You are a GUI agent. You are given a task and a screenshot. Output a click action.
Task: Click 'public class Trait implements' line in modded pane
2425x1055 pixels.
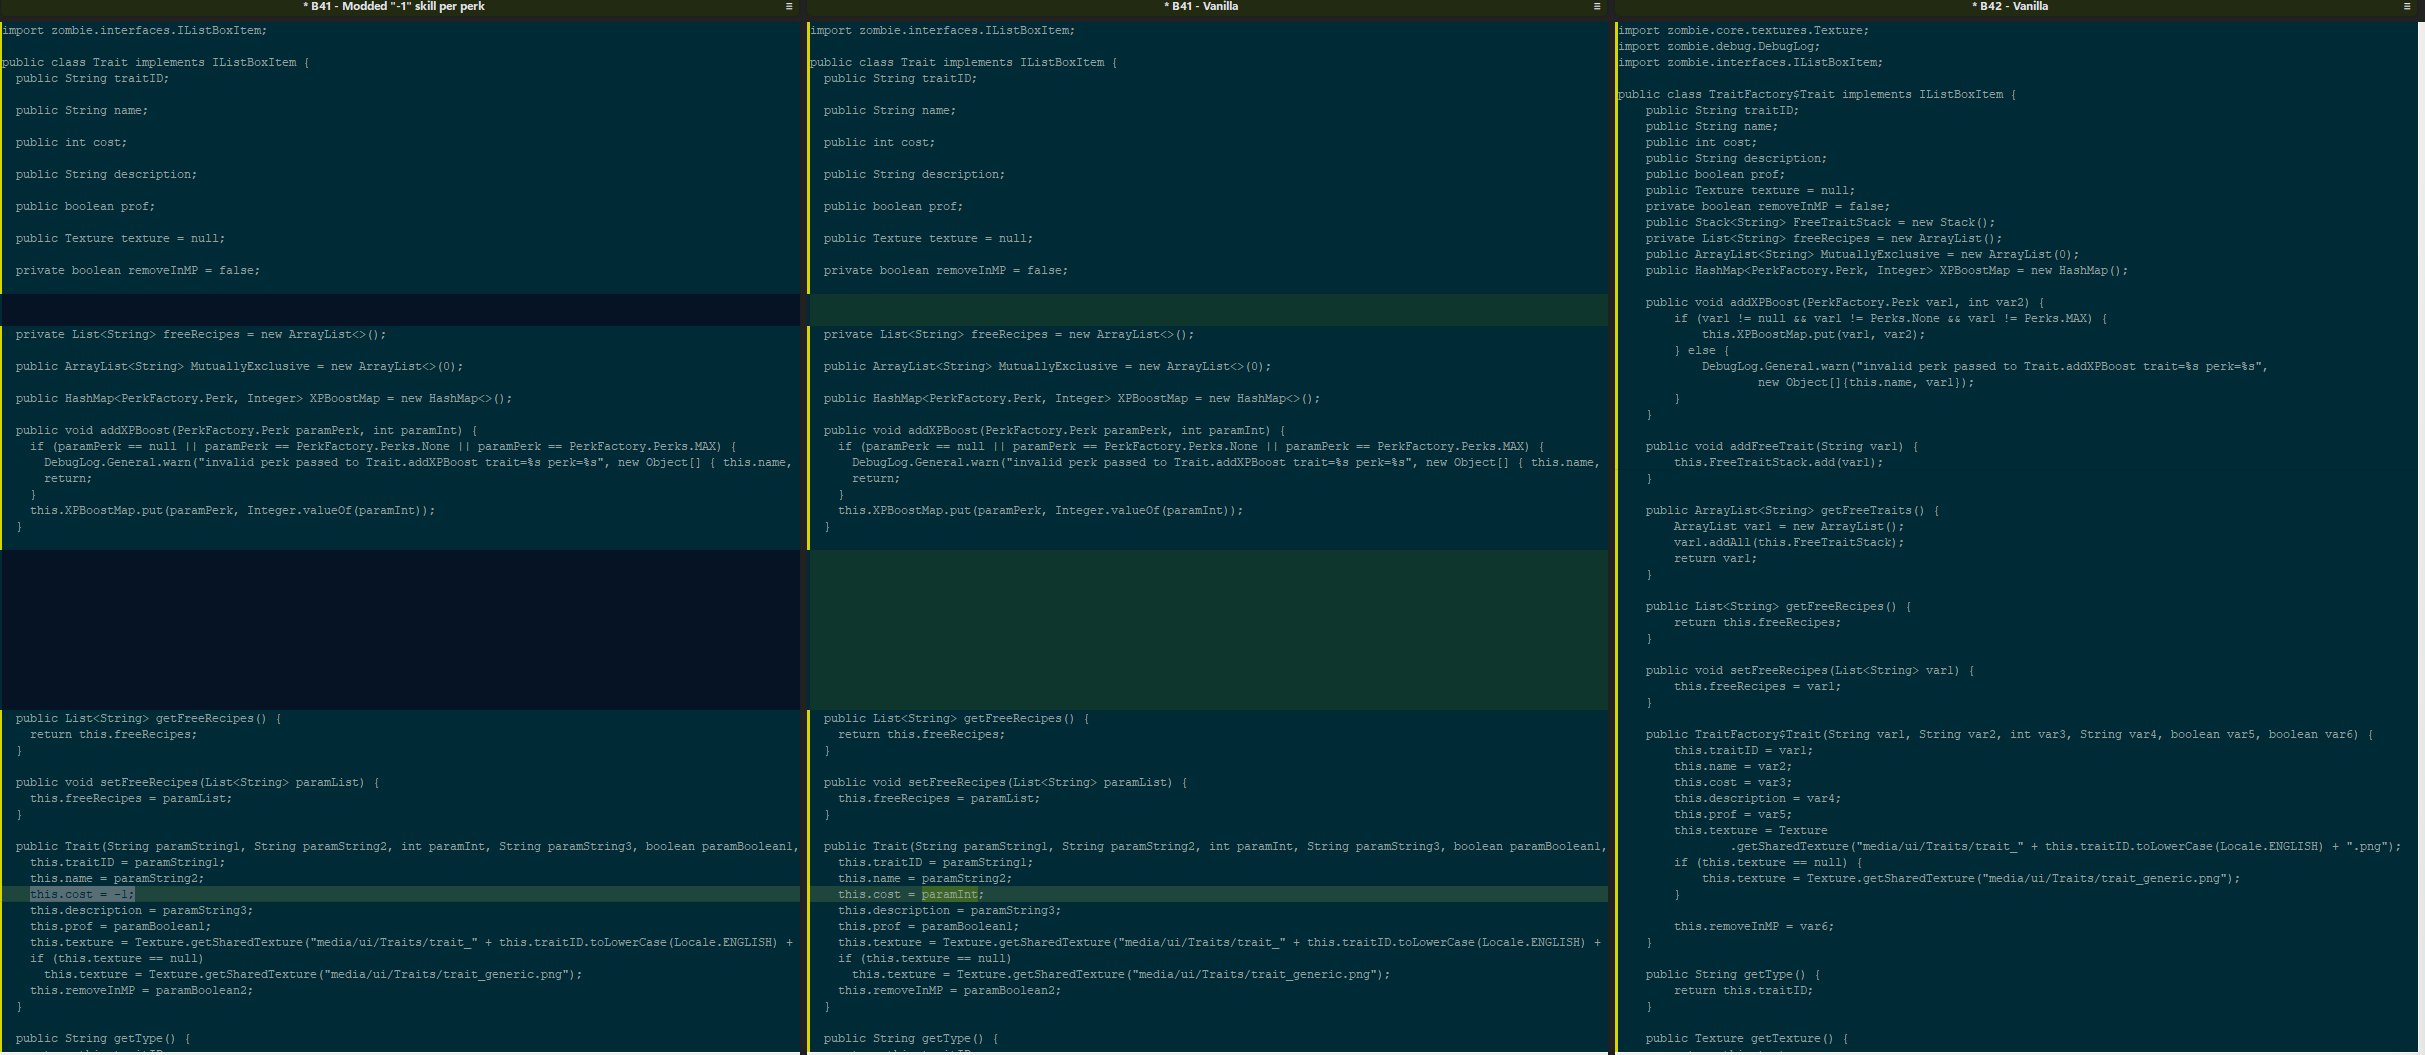pyautogui.click(x=156, y=62)
